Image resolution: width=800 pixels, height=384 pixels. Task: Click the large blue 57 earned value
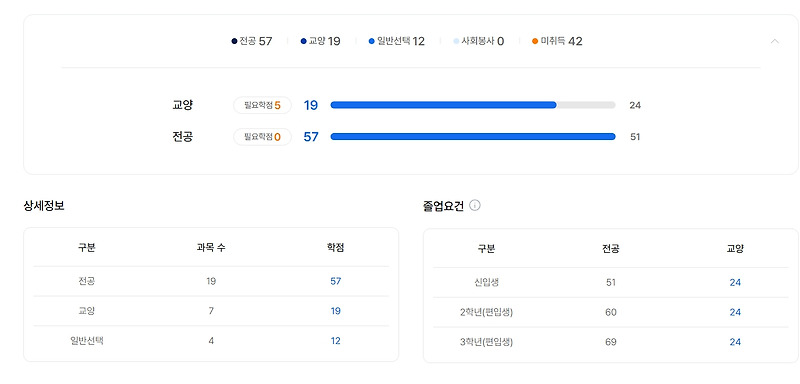point(311,137)
